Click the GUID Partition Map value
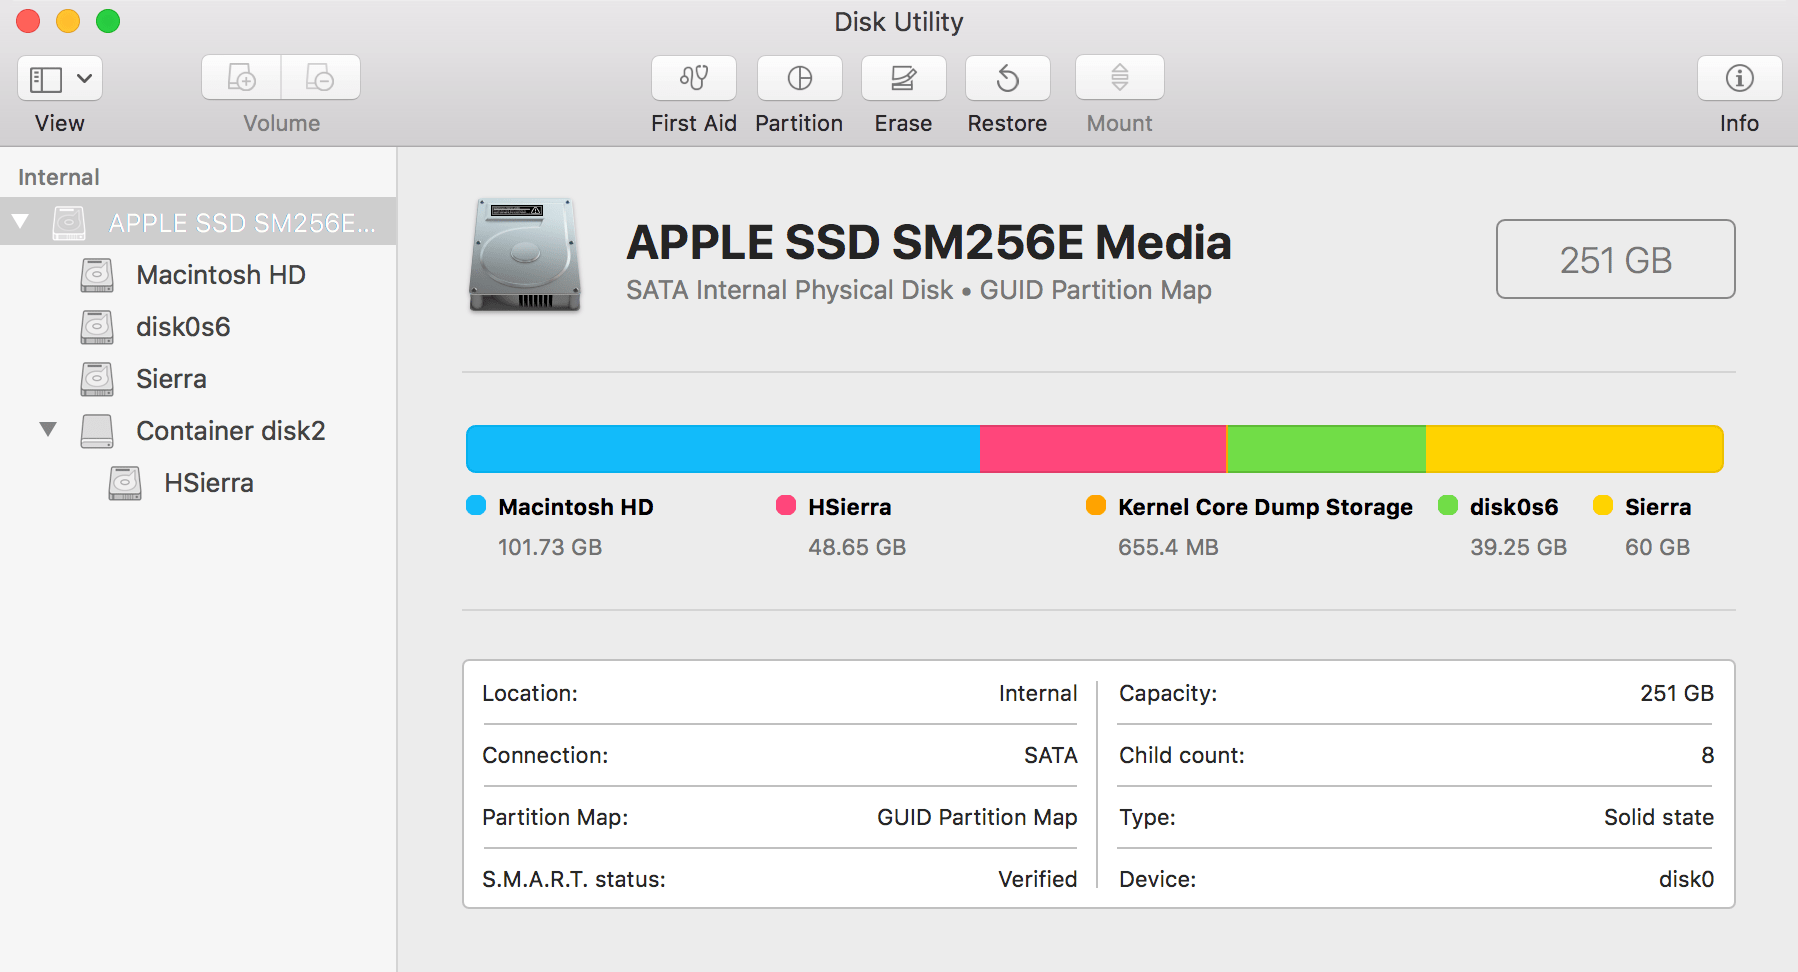 click(x=977, y=817)
